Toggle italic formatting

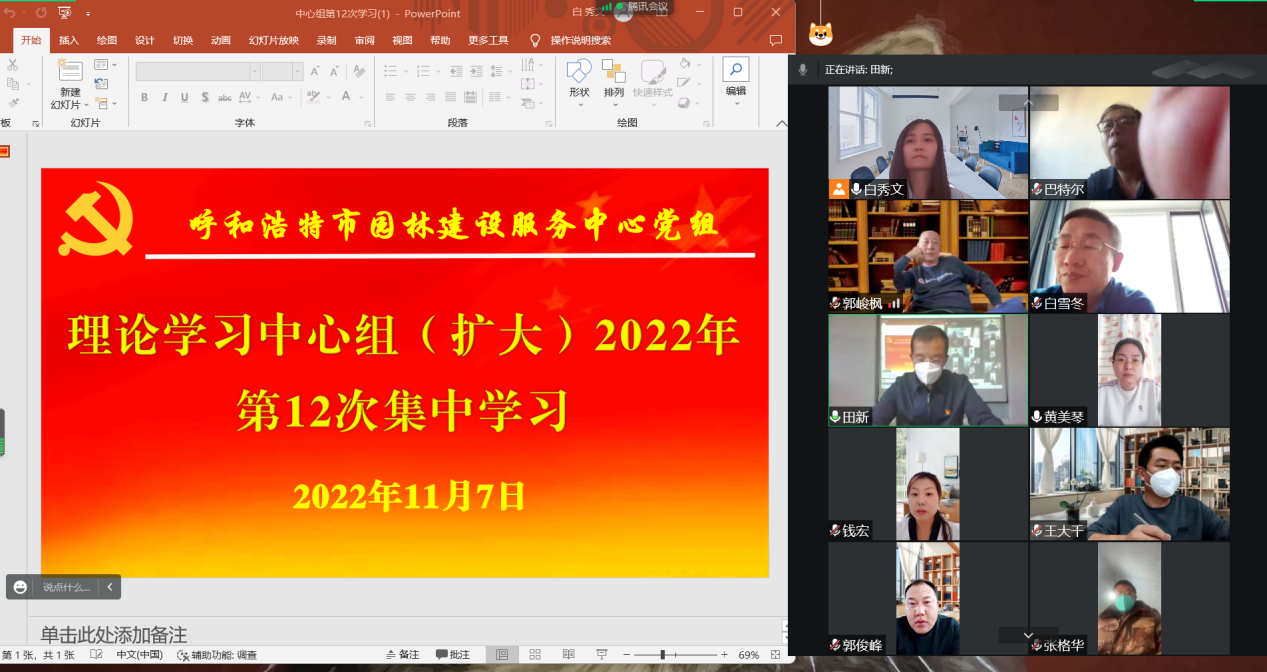point(165,97)
